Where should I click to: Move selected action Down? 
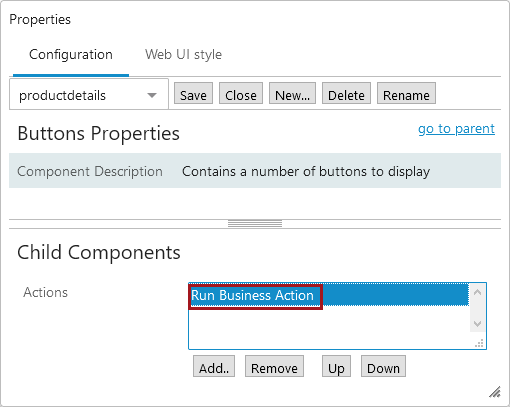(x=383, y=366)
